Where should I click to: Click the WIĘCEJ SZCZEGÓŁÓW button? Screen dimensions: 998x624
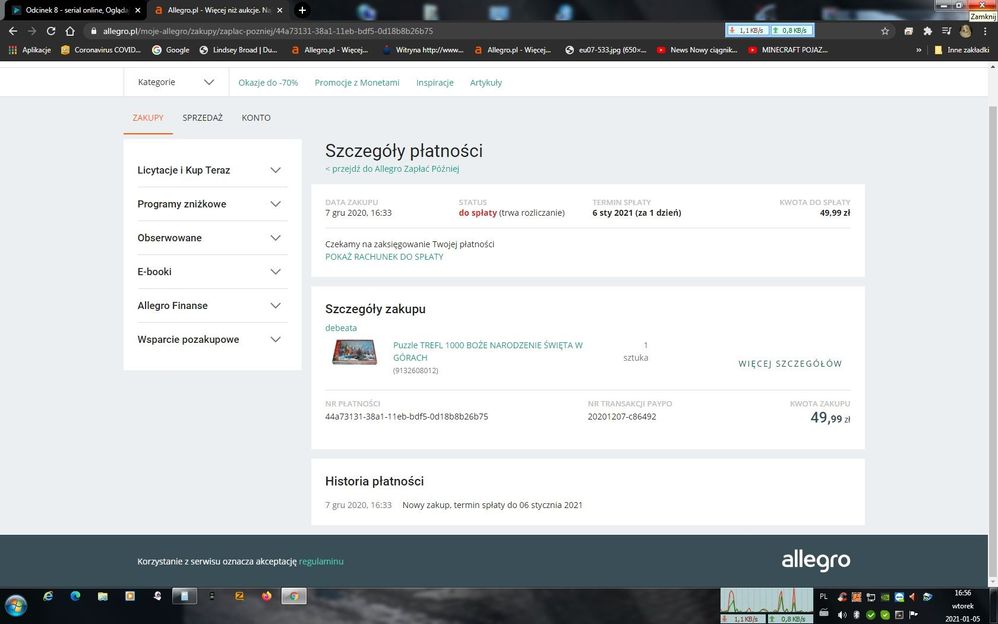pos(790,364)
